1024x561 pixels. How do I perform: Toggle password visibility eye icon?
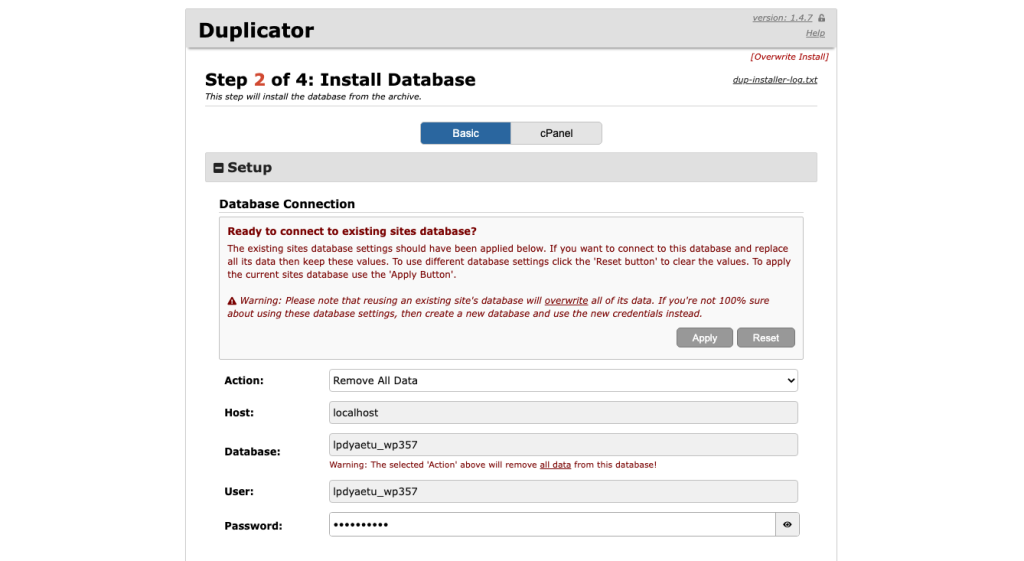[787, 524]
